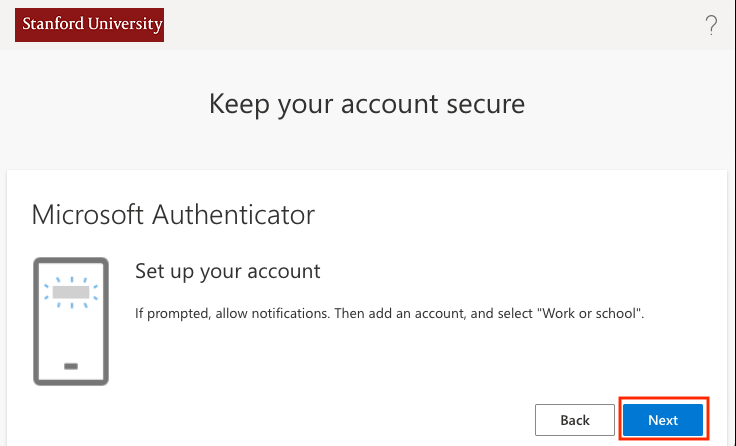The height and width of the screenshot is (446, 736).
Task: Click the phone illustration icon
Action: coord(71,320)
